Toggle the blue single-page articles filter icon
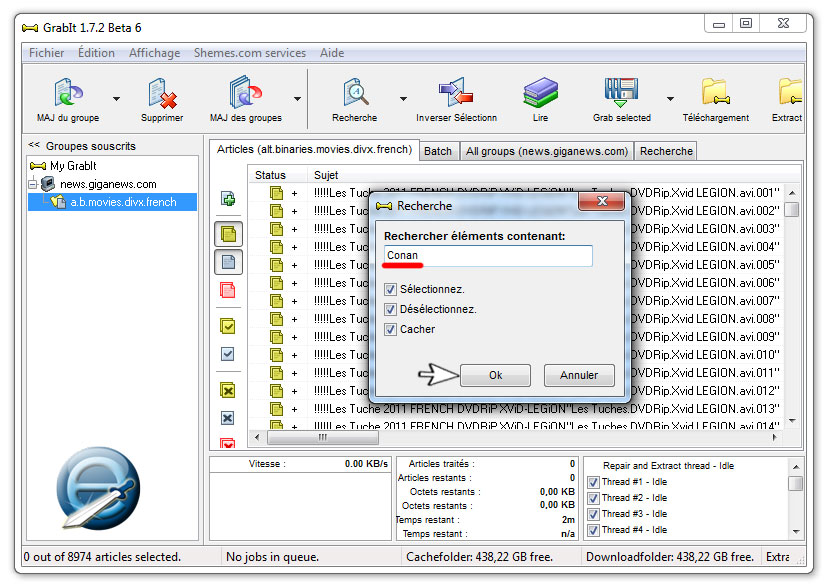 (x=229, y=262)
